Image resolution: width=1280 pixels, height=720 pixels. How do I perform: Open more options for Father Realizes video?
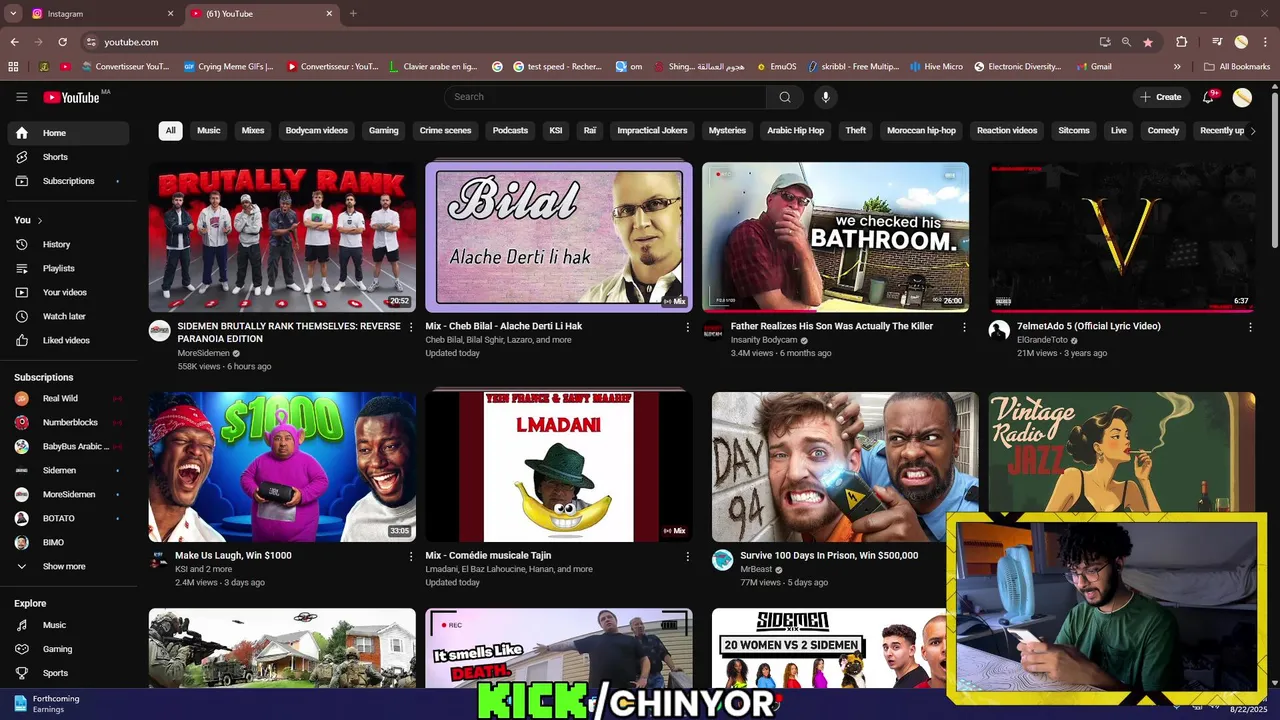(x=964, y=327)
